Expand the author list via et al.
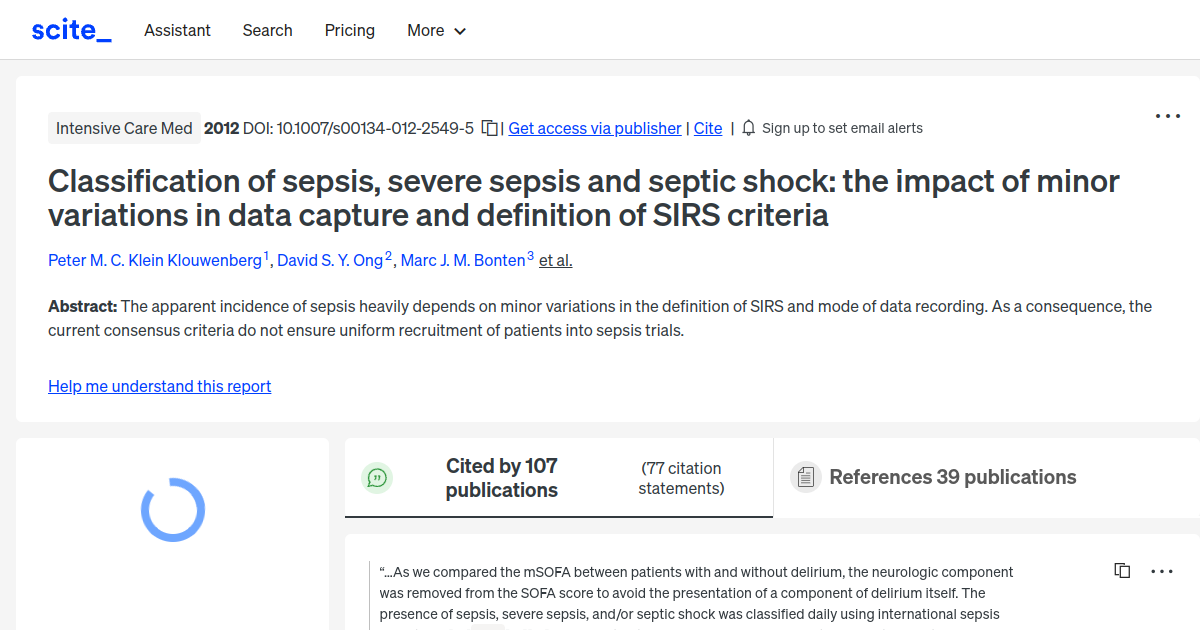This screenshot has width=1200, height=630. [555, 260]
